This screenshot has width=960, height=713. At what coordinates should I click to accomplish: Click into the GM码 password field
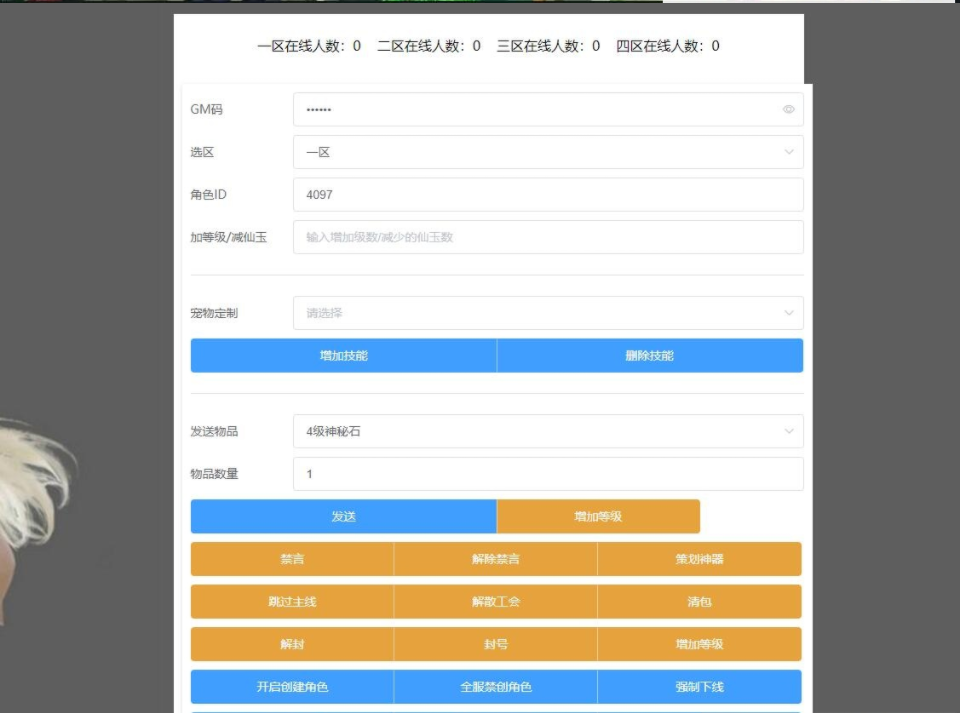[535, 110]
